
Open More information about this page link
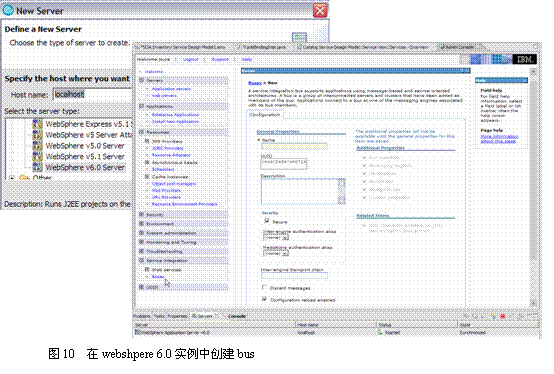pyautogui.click(x=499, y=139)
